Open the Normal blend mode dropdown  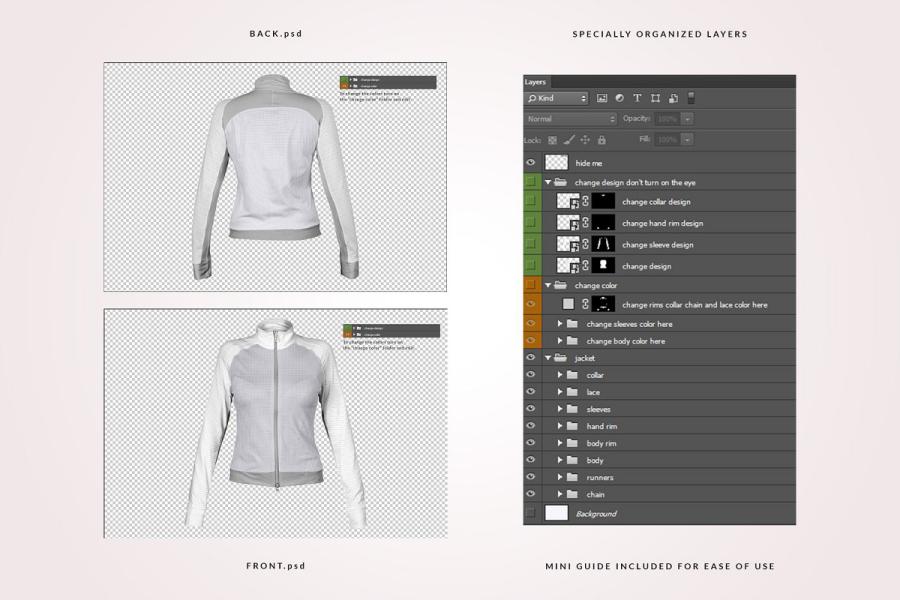tap(570, 119)
